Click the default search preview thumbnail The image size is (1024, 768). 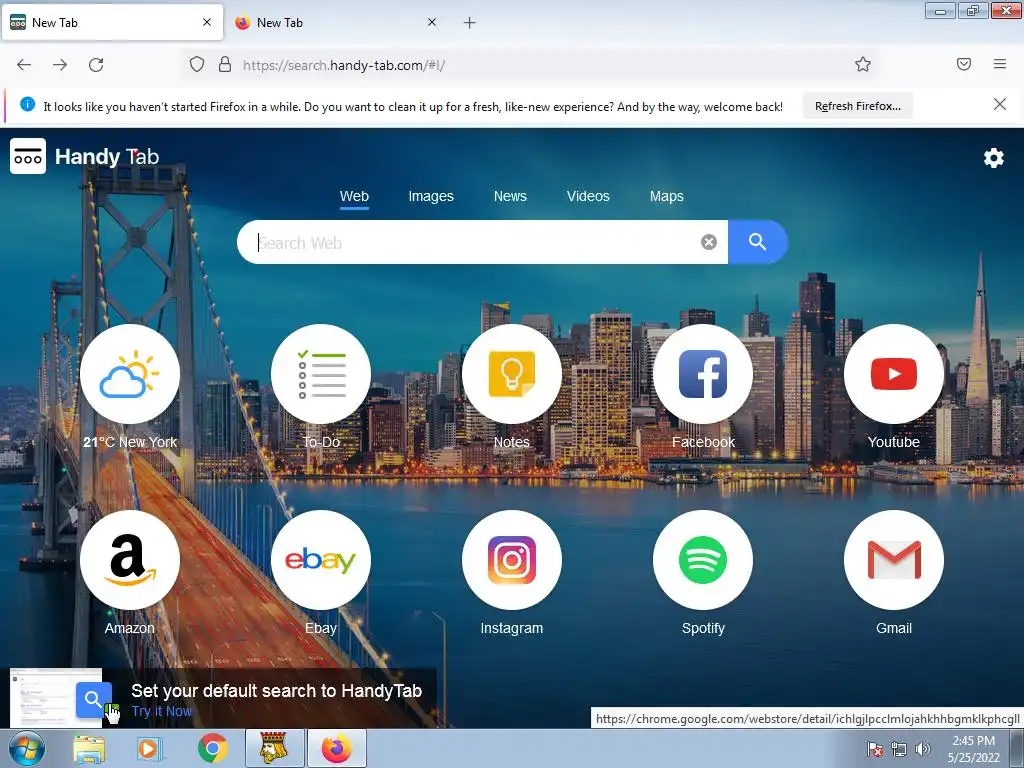click(x=56, y=697)
